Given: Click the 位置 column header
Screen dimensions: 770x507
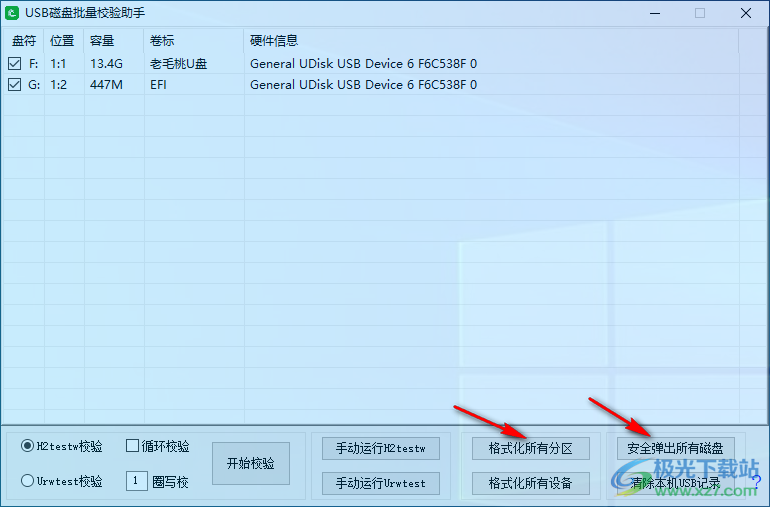Looking at the screenshot, I should pos(64,41).
